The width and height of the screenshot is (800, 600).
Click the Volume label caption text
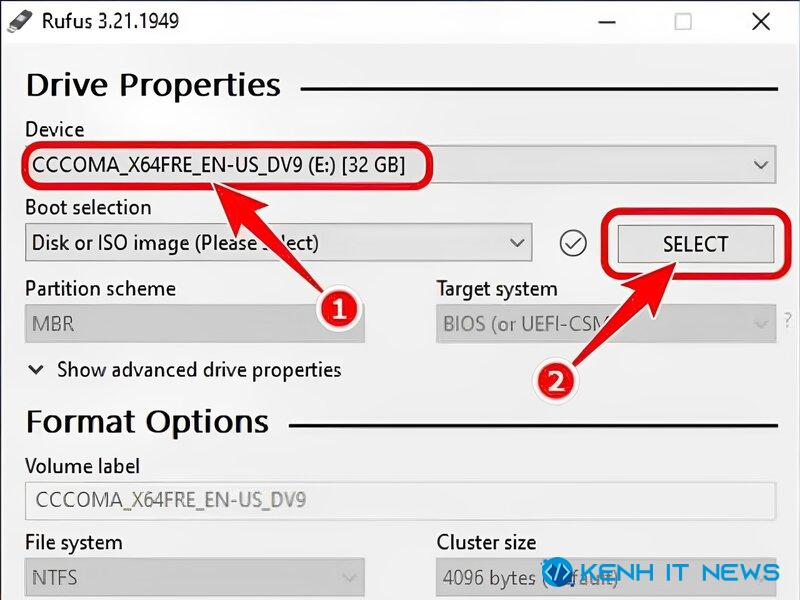point(82,466)
